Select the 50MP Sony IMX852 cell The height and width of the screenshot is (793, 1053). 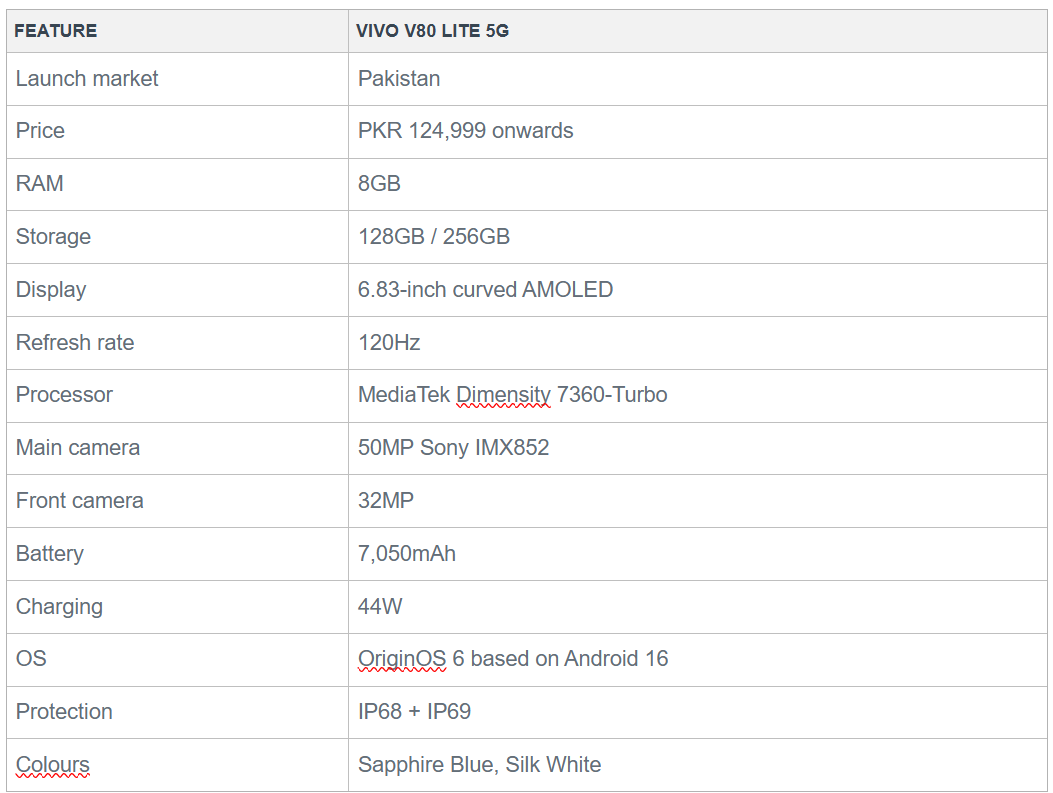coord(698,448)
